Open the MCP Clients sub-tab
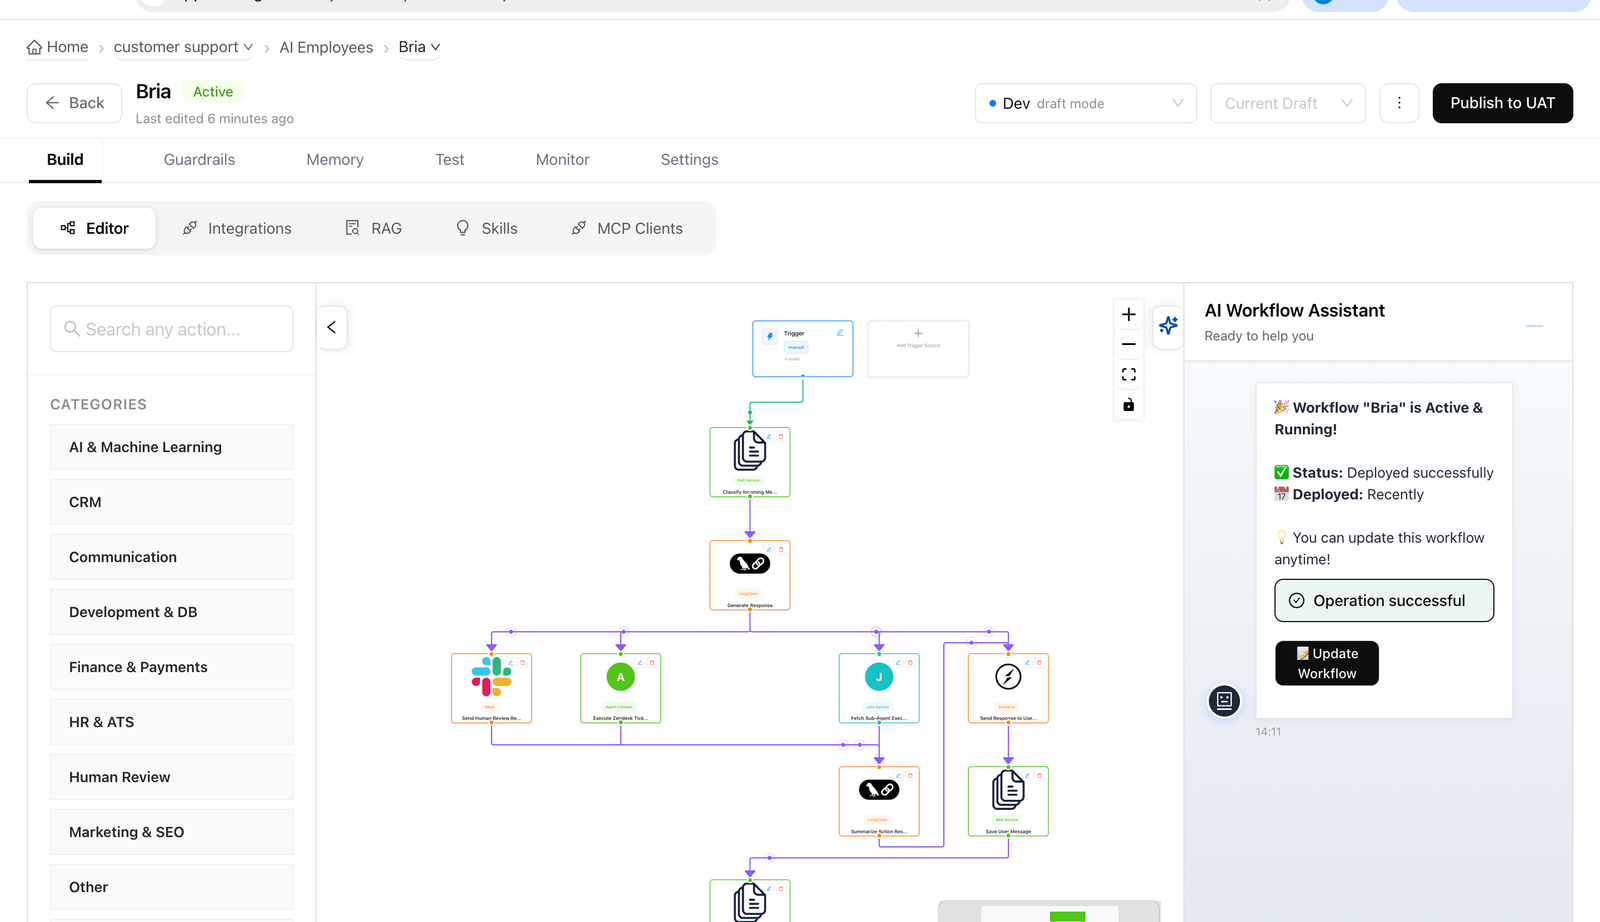Image resolution: width=1600 pixels, height=922 pixels. point(627,228)
